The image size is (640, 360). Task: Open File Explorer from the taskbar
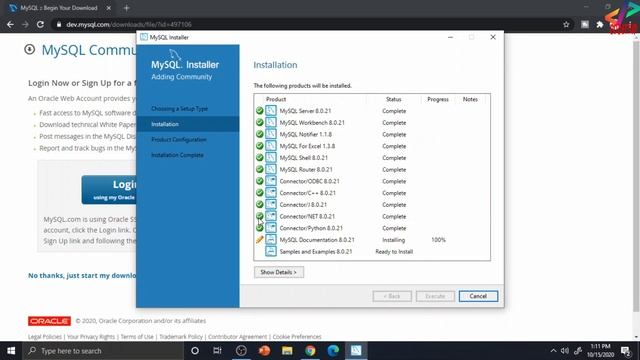tap(287, 351)
